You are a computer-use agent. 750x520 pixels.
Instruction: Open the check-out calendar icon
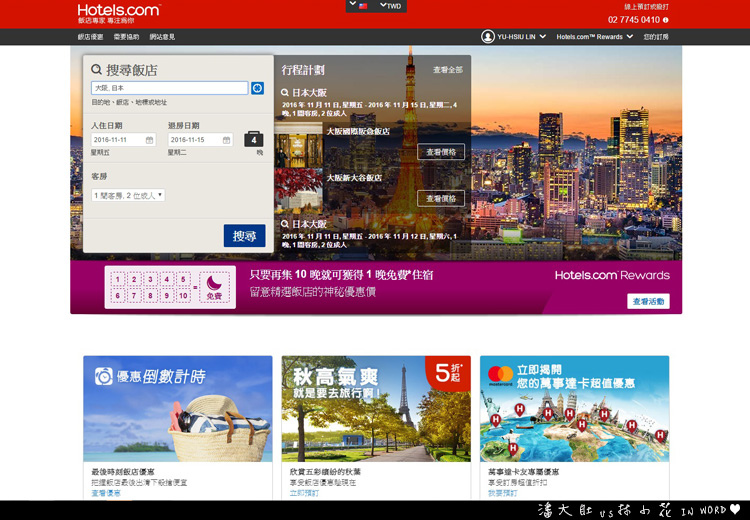click(x=226, y=140)
